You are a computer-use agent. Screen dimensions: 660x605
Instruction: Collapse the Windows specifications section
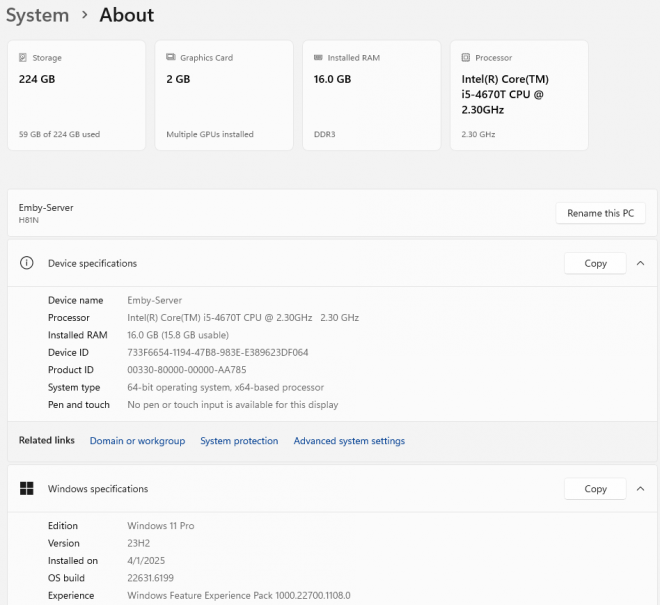point(641,489)
